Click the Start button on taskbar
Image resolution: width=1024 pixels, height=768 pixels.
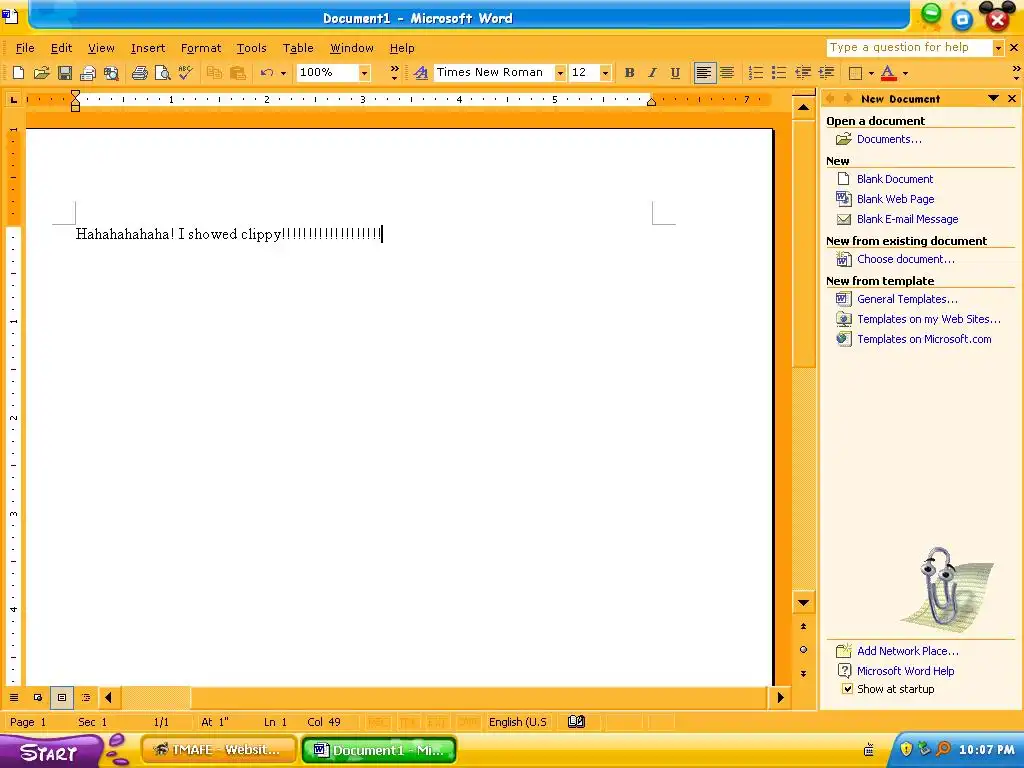coord(50,751)
